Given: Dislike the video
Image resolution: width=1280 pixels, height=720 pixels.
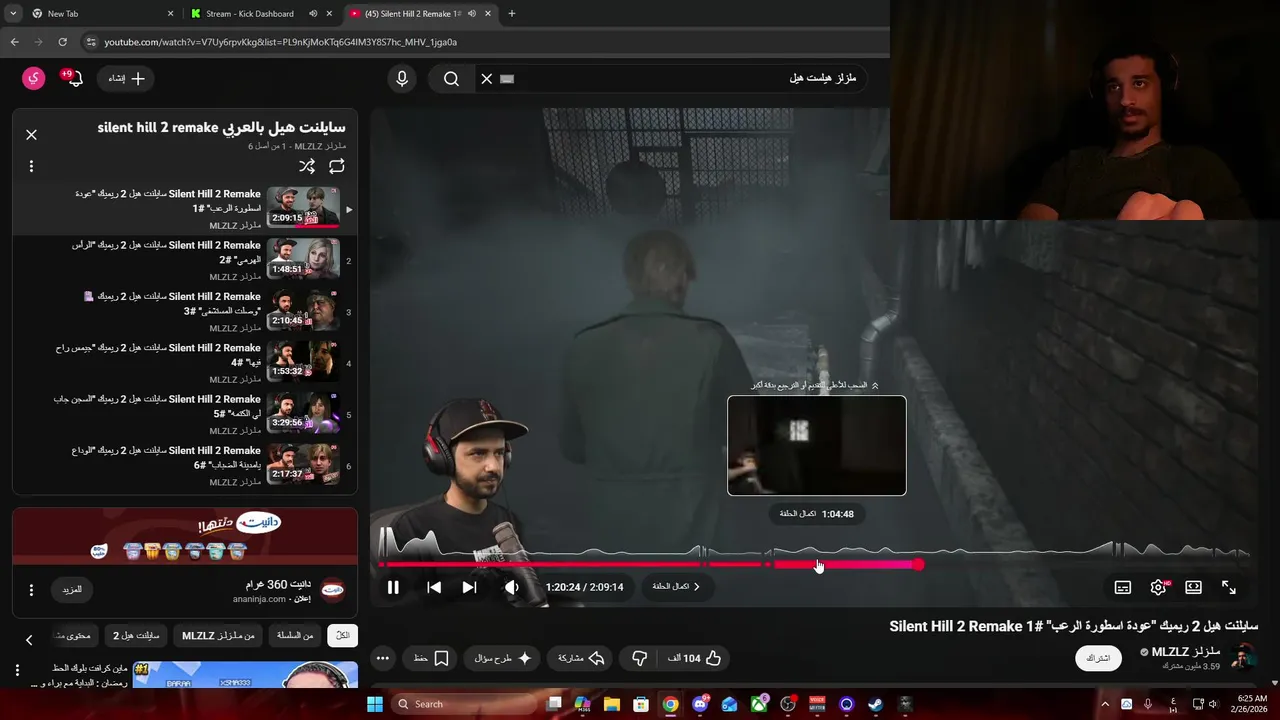Looking at the screenshot, I should pos(640,658).
